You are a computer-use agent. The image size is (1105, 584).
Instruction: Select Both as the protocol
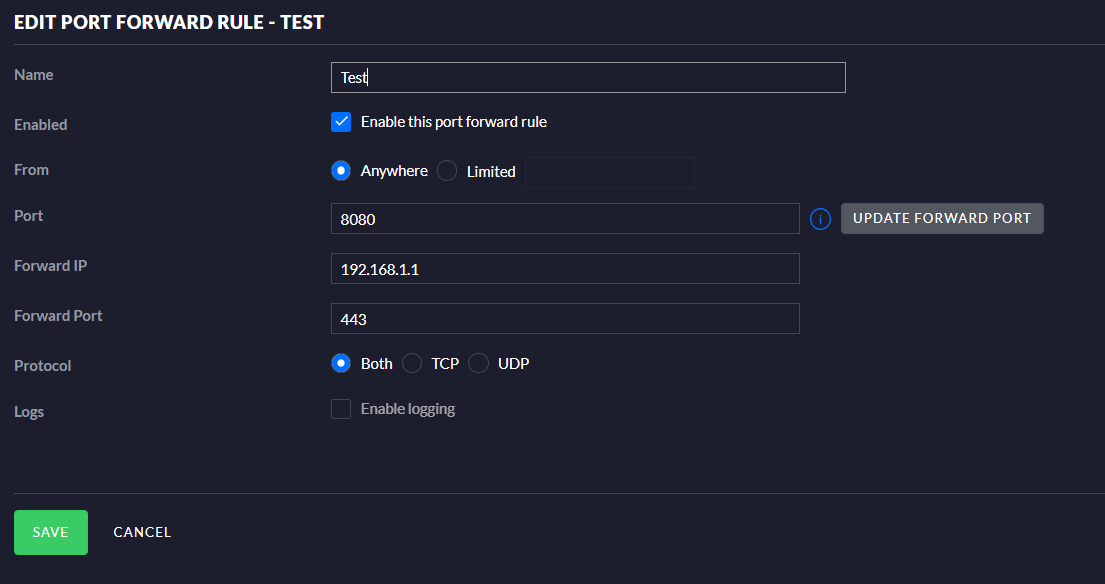pyautogui.click(x=341, y=364)
